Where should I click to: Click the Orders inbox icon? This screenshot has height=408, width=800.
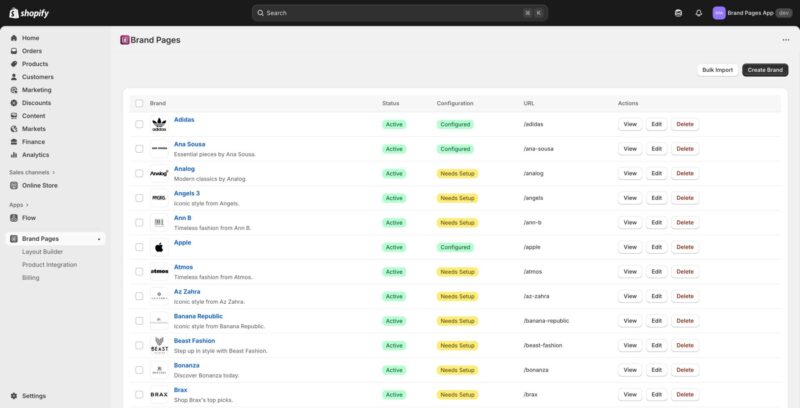[14, 51]
